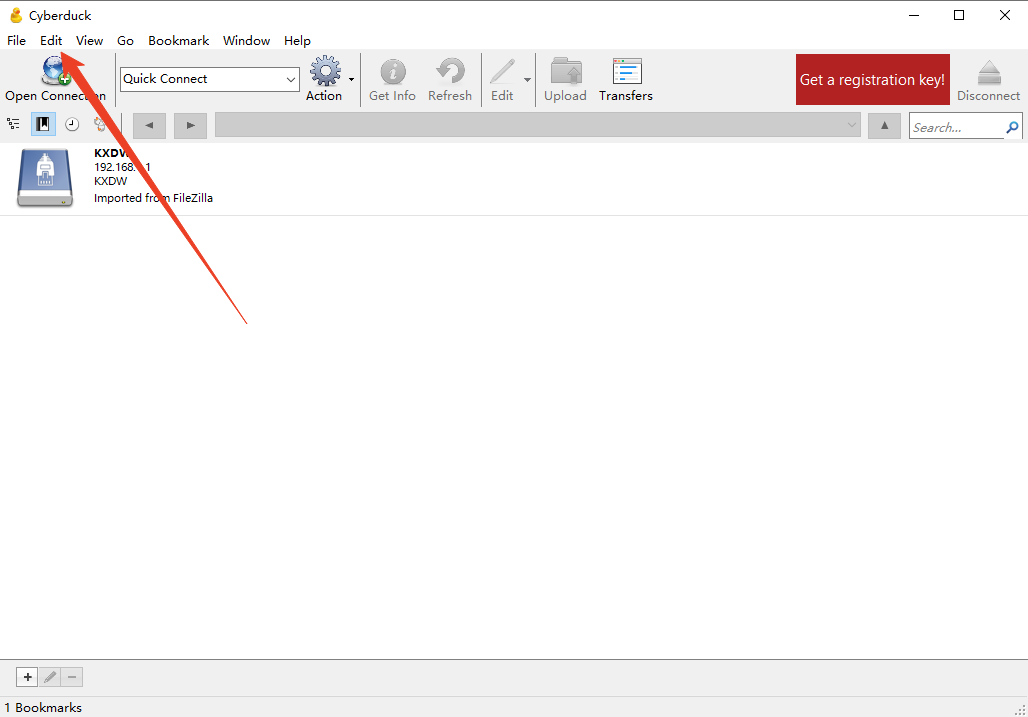Image resolution: width=1028 pixels, height=717 pixels.
Task: Expand the Action dropdown arrow
Action: [351, 79]
